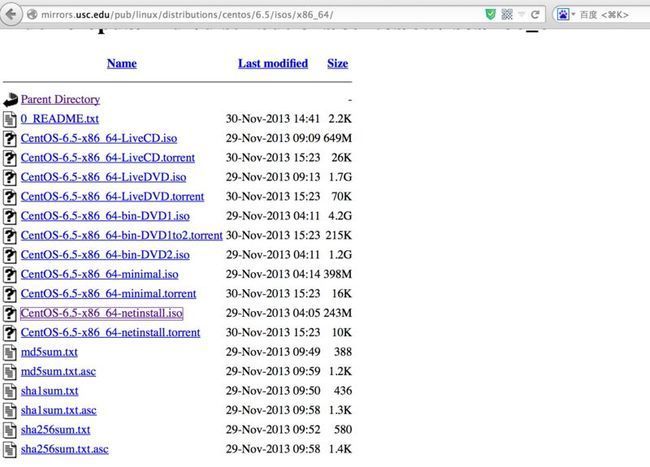
Task: Download CentOS-6.5-x86_64-netinstall.iso
Action: tap(102, 313)
